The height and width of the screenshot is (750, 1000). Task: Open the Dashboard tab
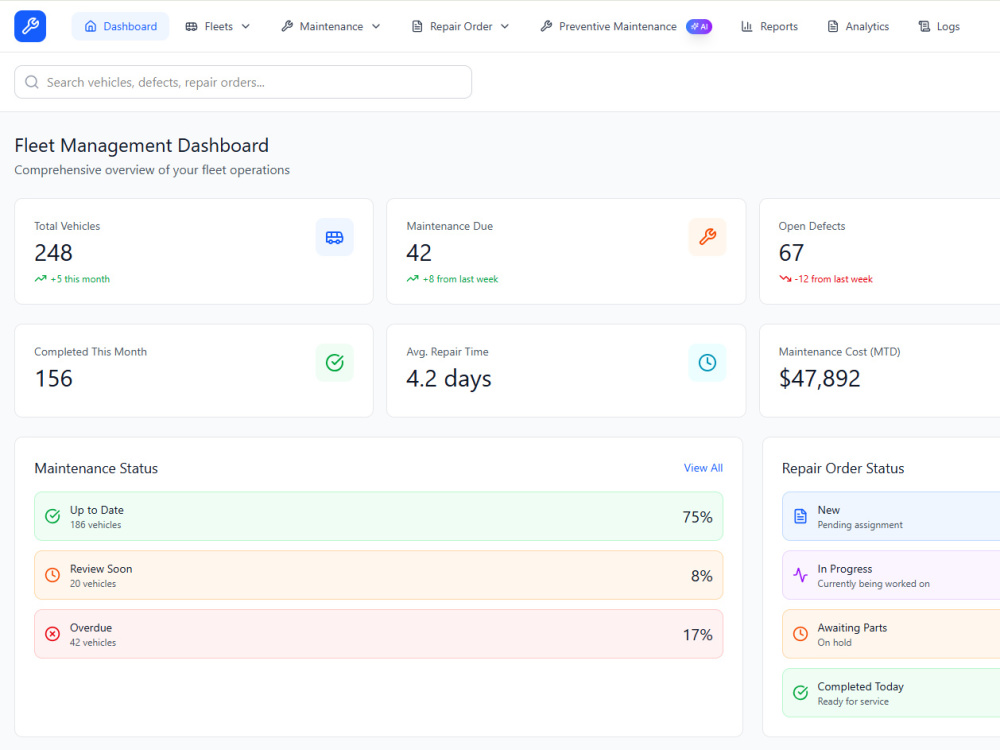point(121,26)
